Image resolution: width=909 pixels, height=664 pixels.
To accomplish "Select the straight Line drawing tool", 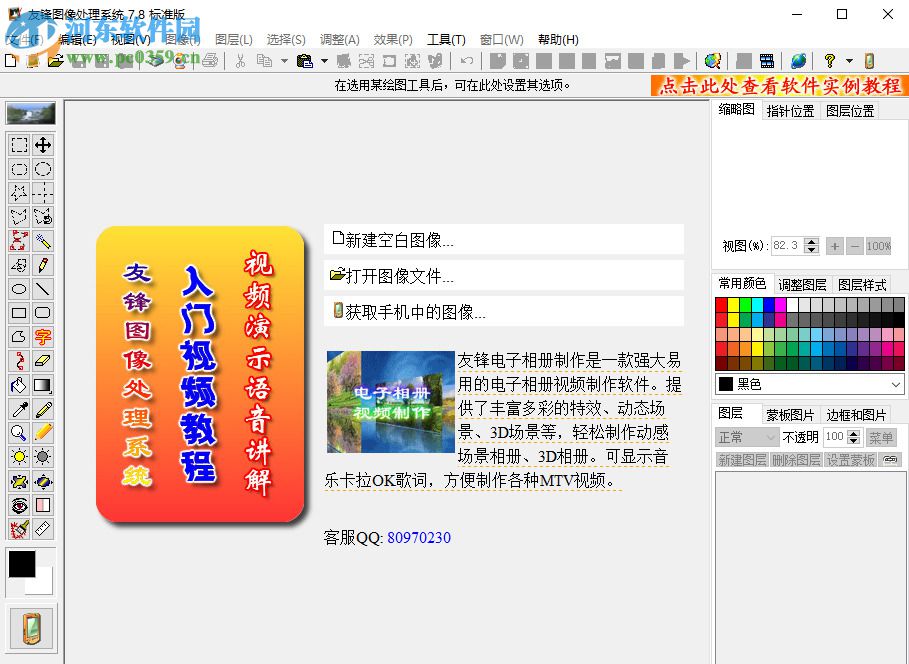I will pos(41,289).
